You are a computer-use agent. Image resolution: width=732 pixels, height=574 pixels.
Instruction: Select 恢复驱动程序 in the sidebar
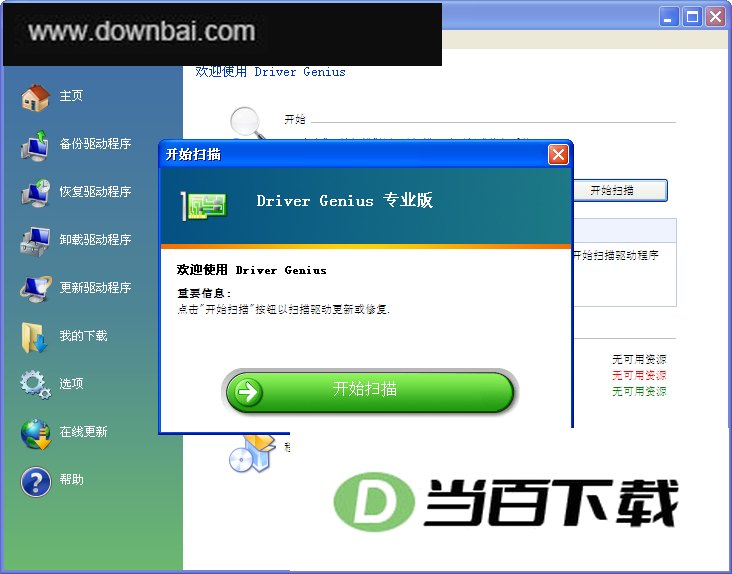(x=95, y=192)
